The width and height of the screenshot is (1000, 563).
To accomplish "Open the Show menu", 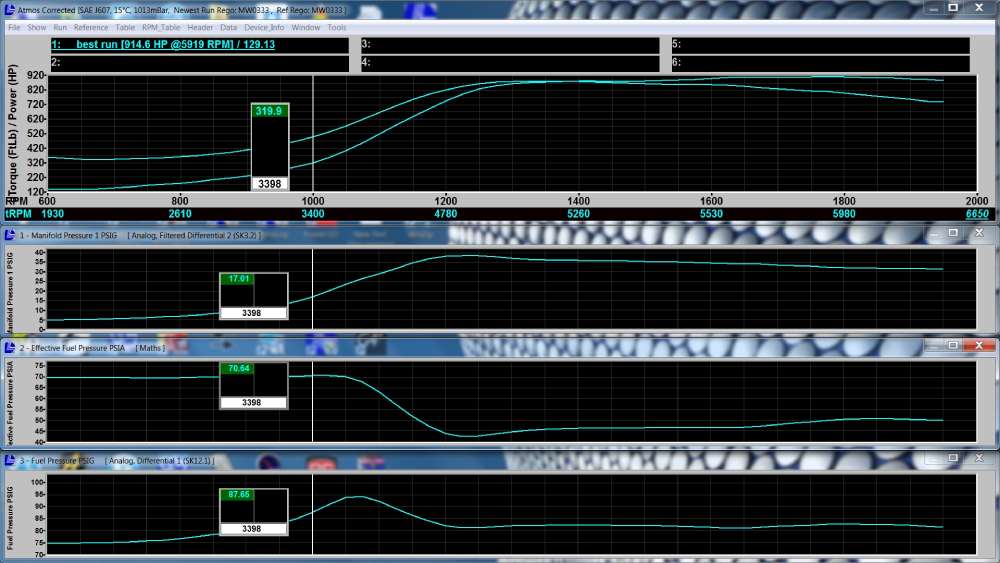I will point(36,27).
